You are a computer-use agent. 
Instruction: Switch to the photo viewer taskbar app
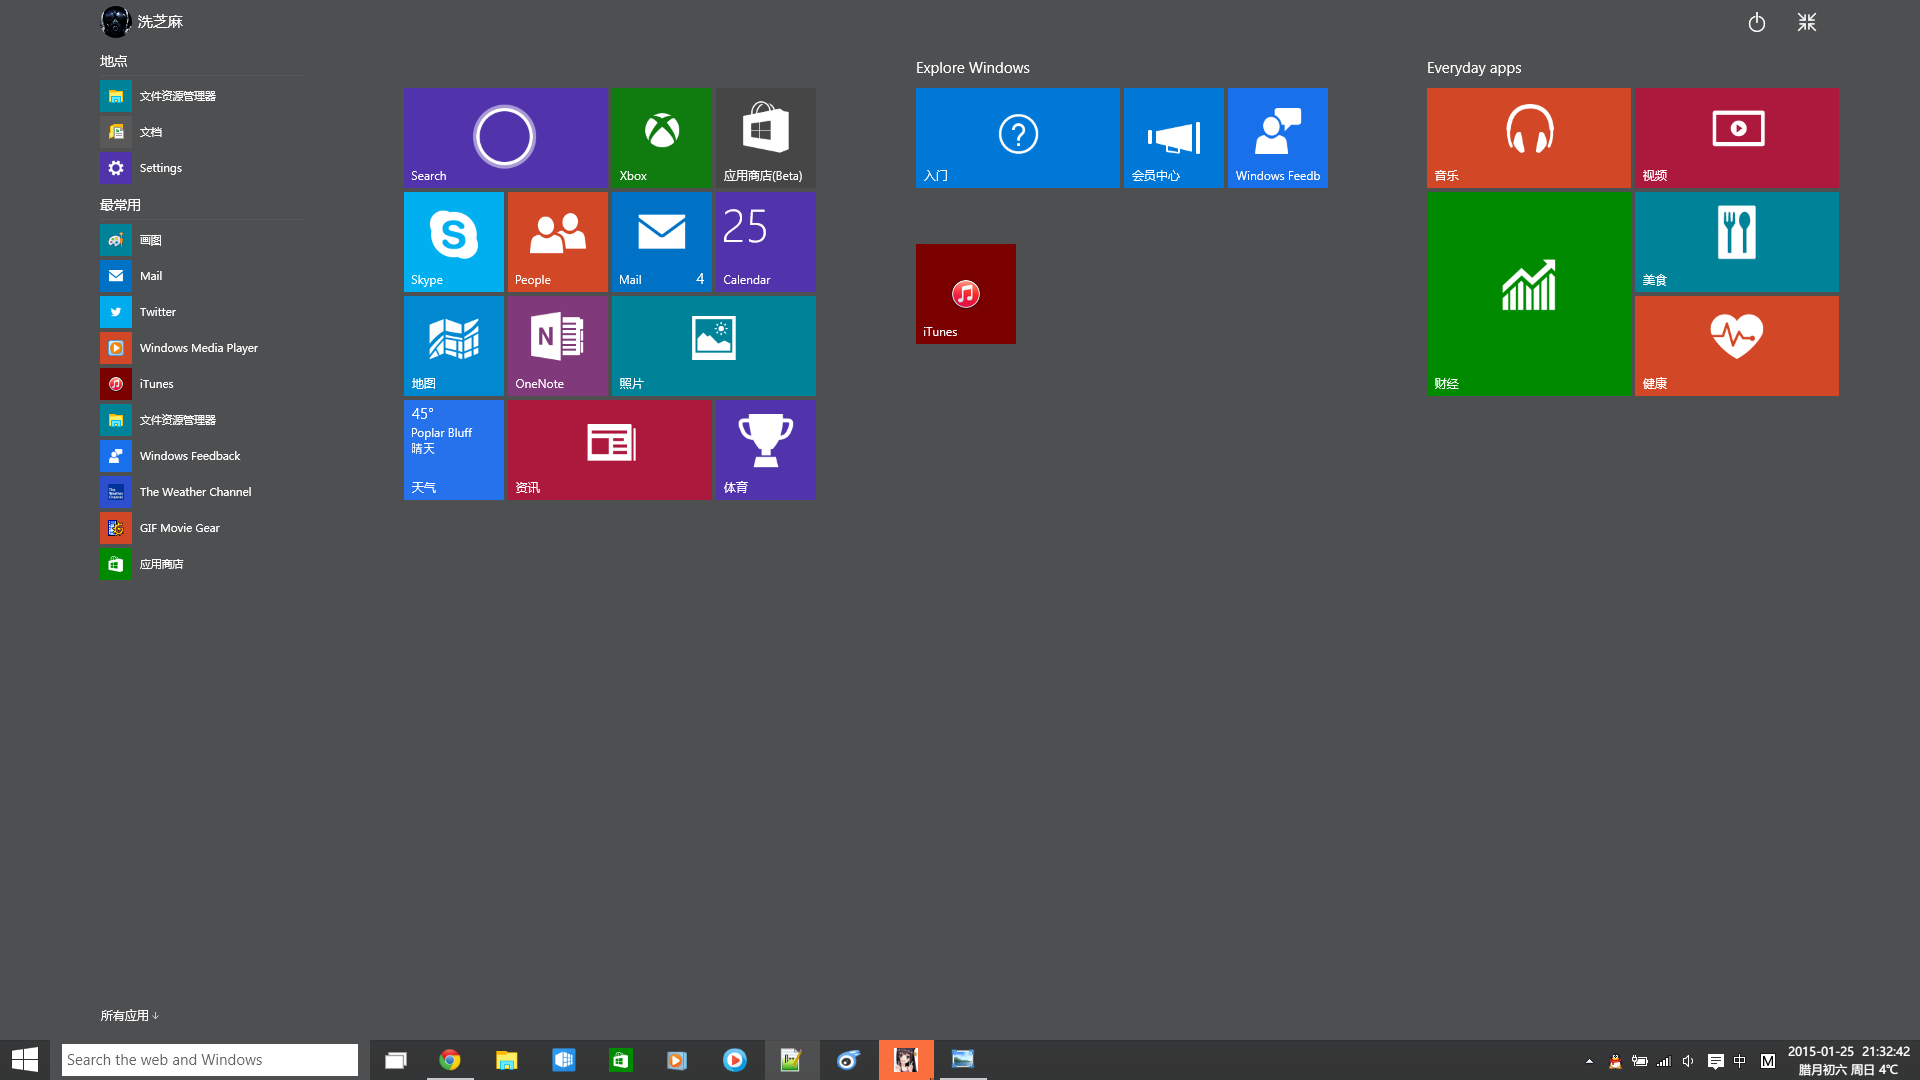[x=963, y=1060]
